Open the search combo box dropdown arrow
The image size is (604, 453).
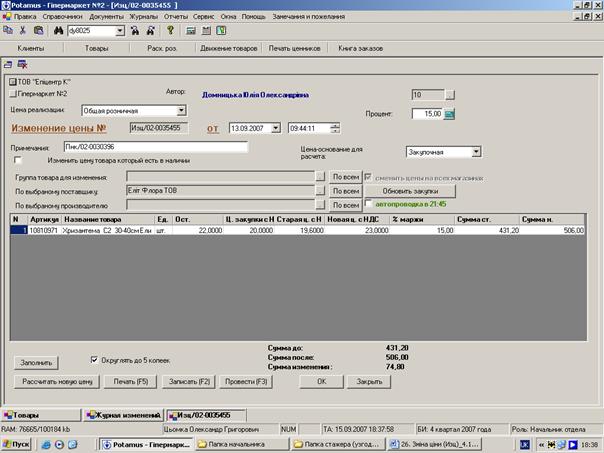(x=120, y=31)
